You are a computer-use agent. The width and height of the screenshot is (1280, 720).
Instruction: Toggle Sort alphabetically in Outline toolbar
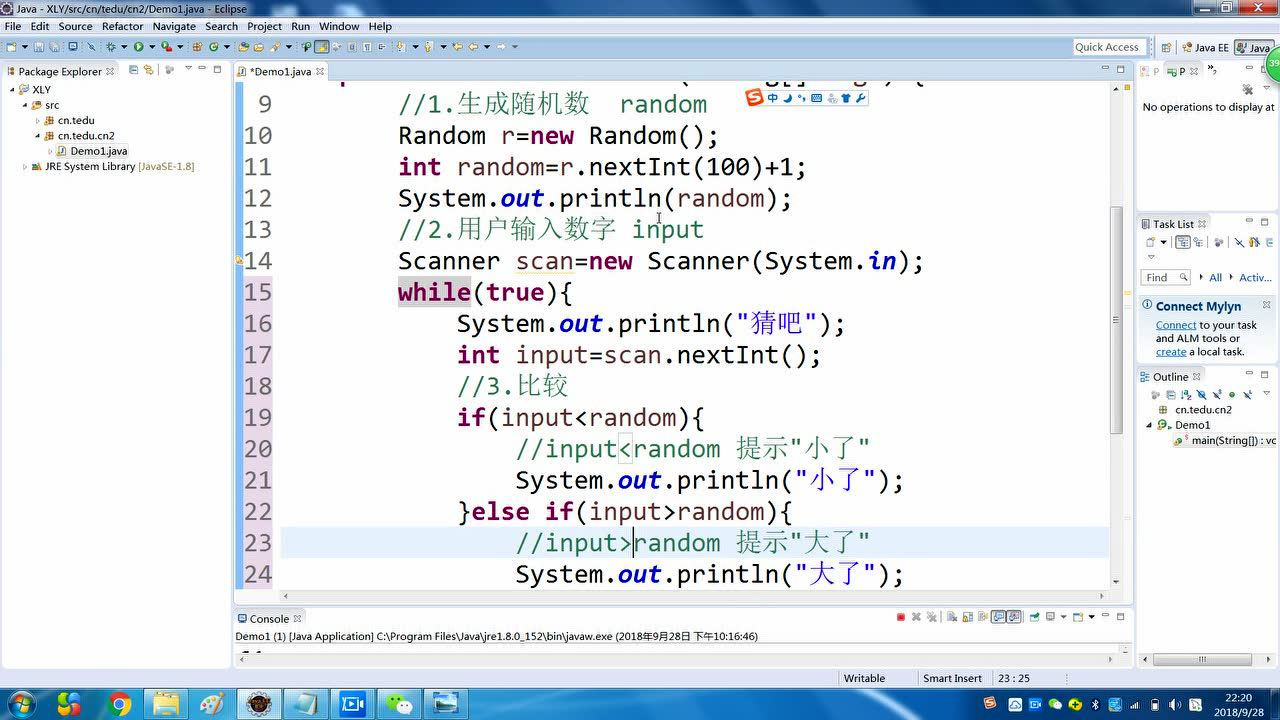tap(1188, 394)
